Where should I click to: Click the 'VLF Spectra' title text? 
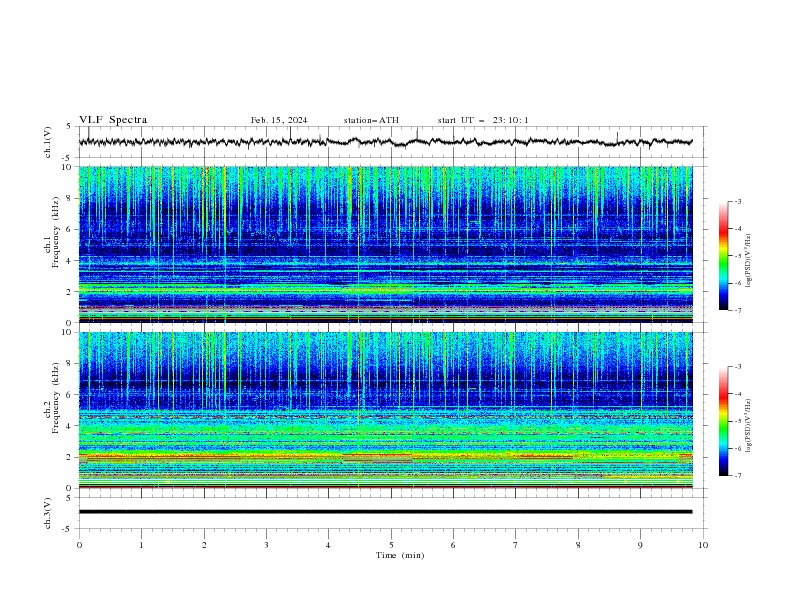pyautogui.click(x=113, y=120)
